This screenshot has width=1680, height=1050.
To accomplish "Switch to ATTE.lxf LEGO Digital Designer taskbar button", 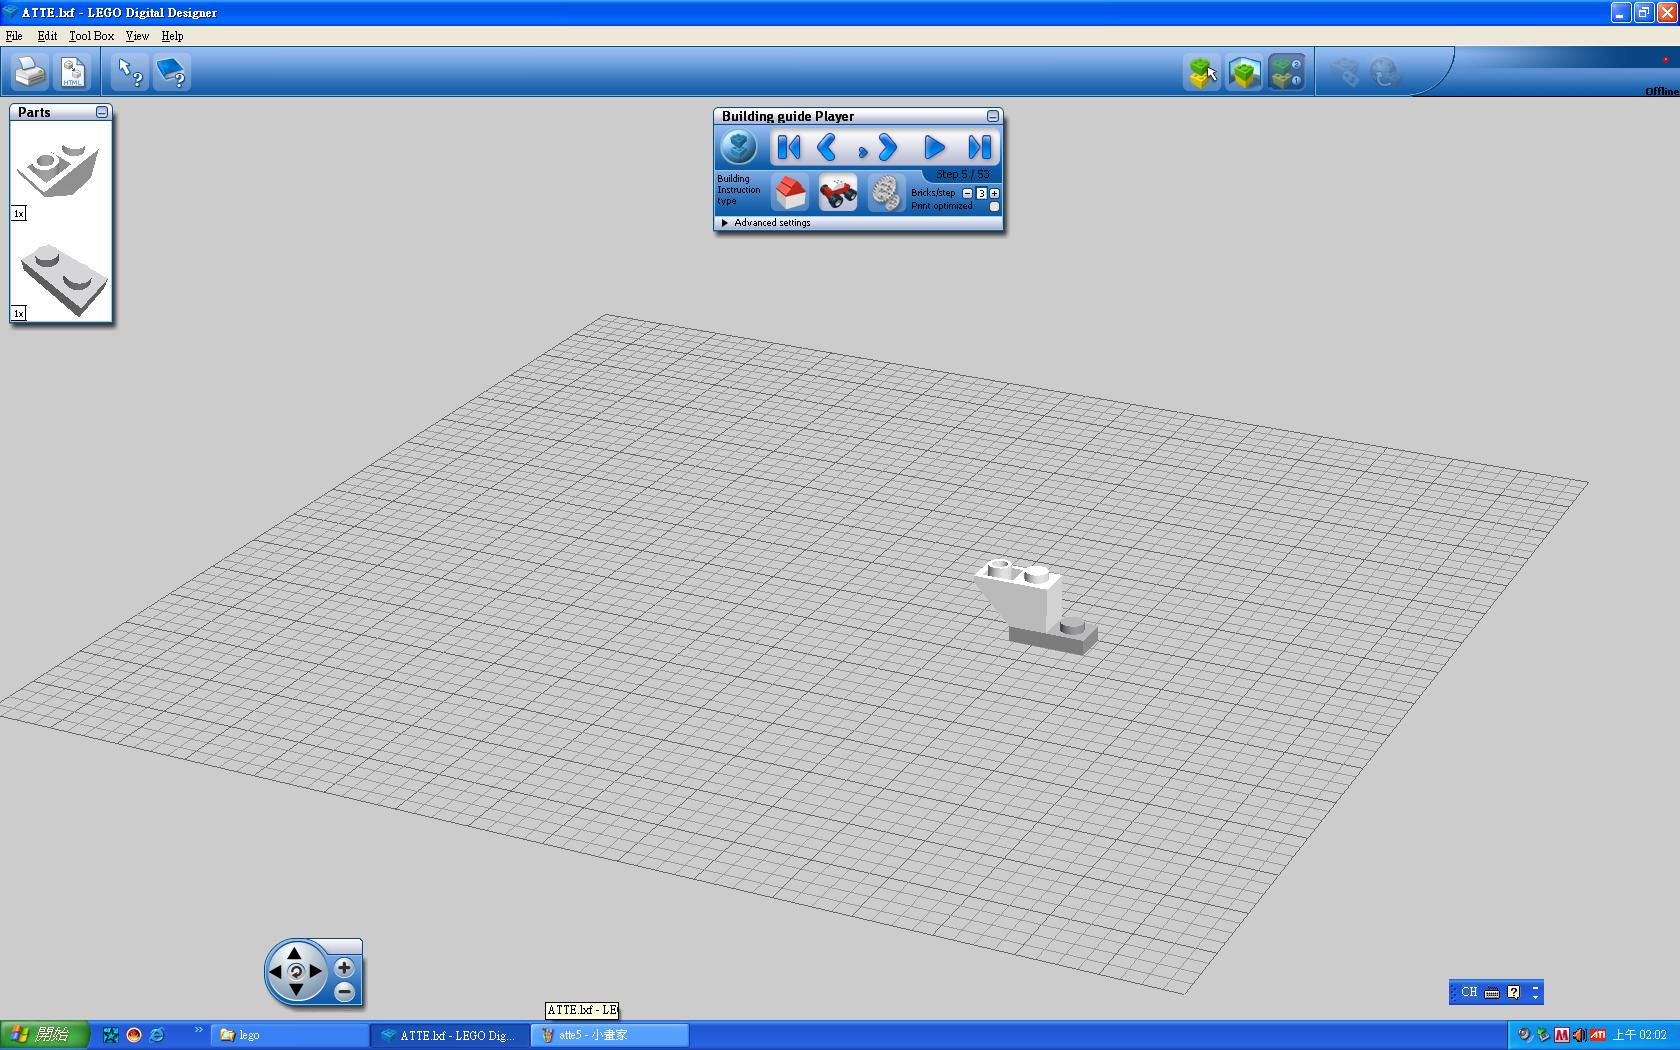I will click(450, 1035).
